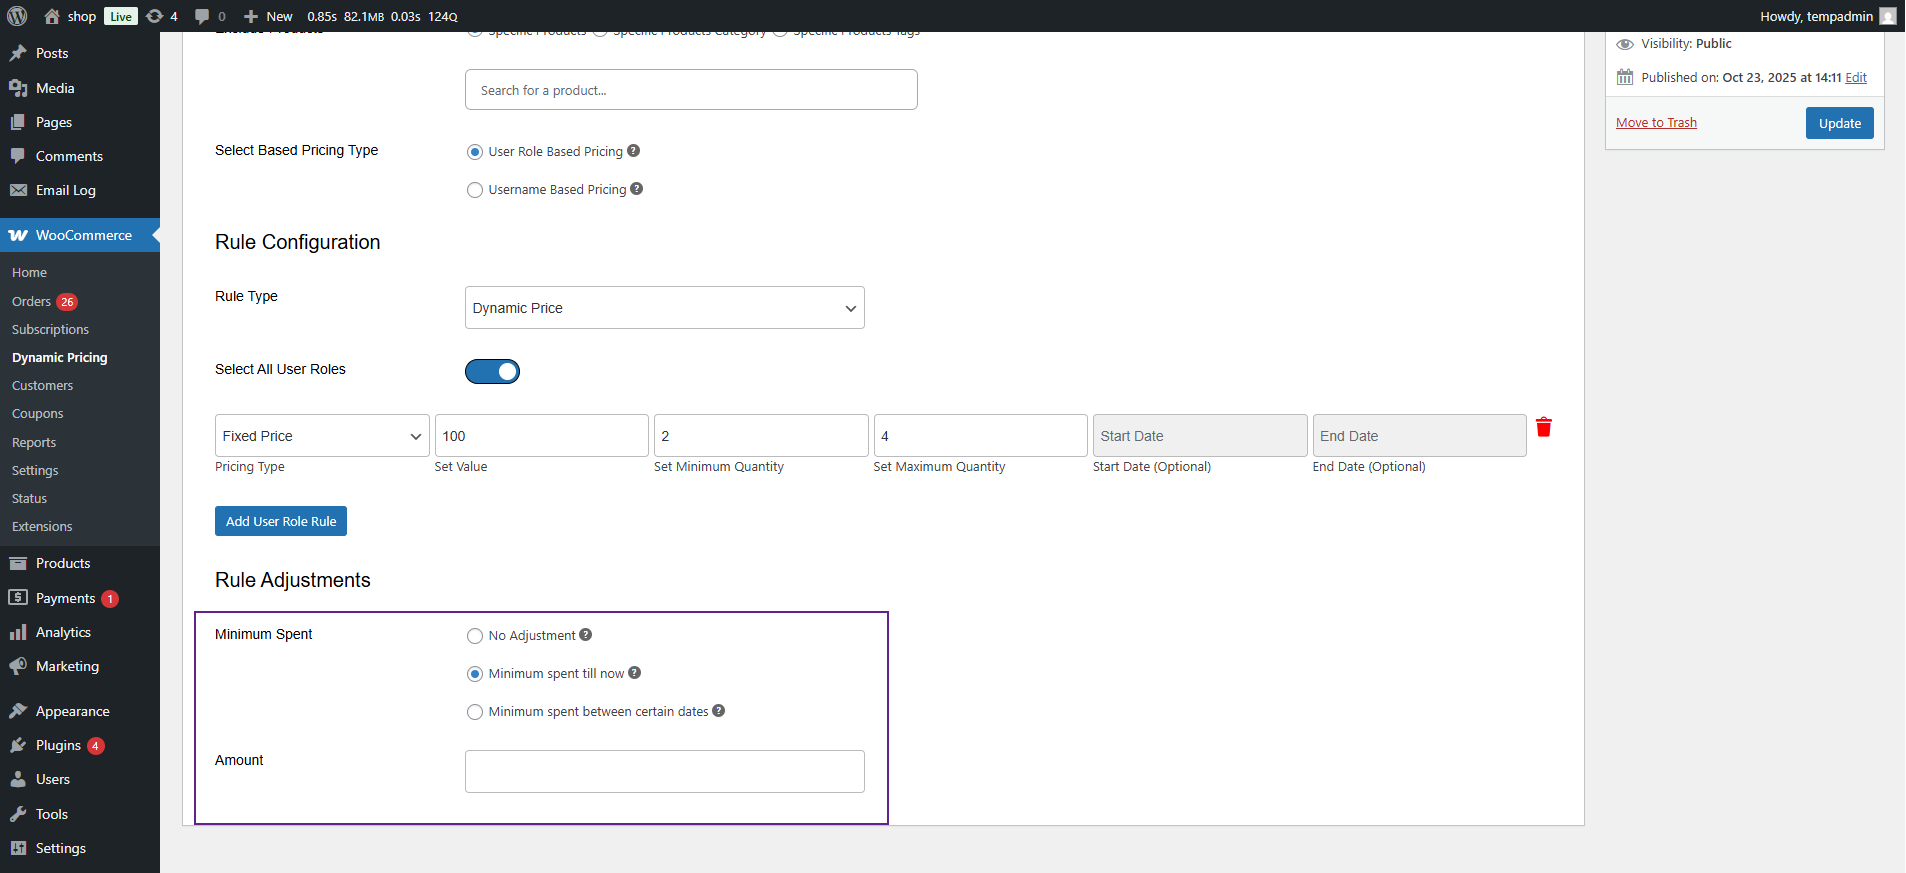Open the Rule Type dropdown
Screen dimensions: 1906x873
pyautogui.click(x=664, y=308)
